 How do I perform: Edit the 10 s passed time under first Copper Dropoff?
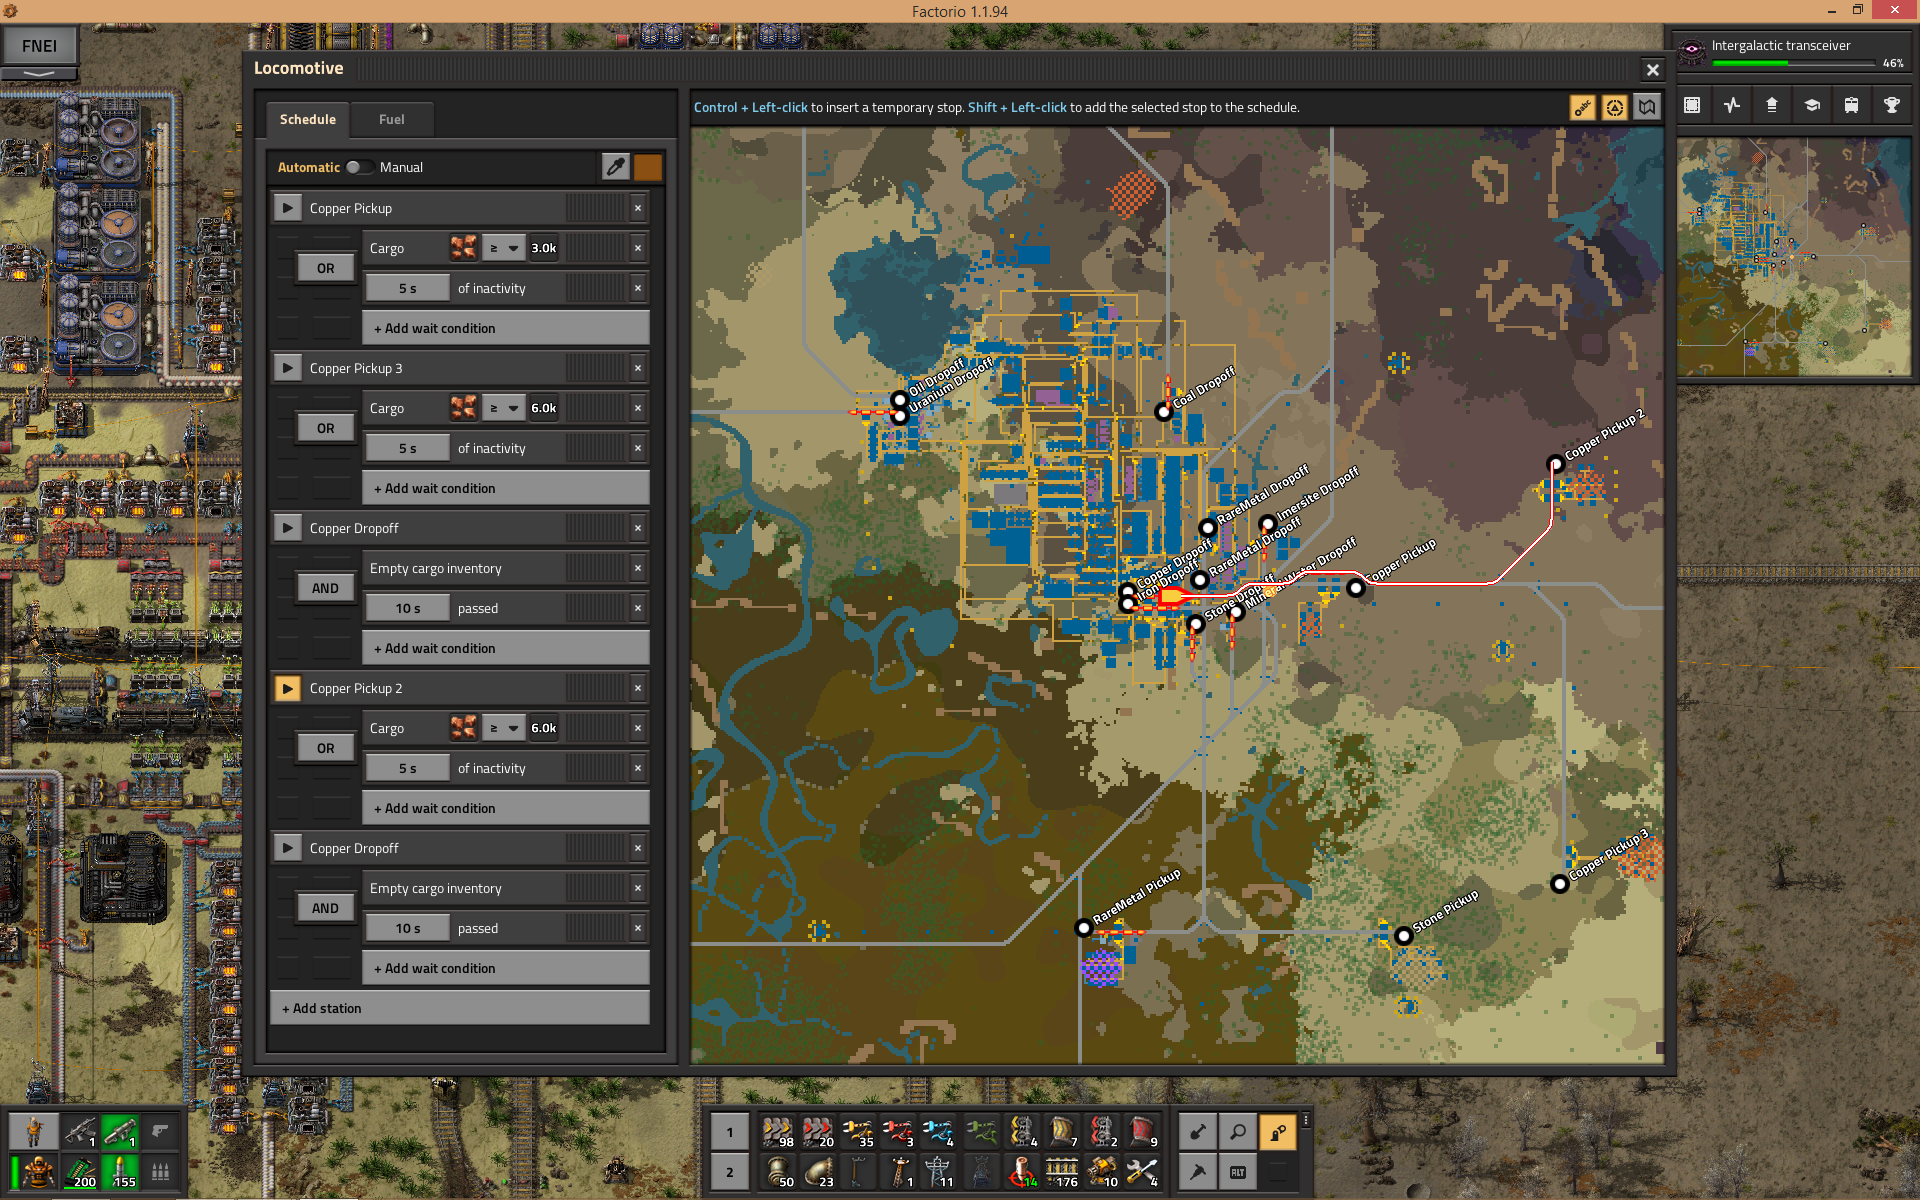point(408,608)
